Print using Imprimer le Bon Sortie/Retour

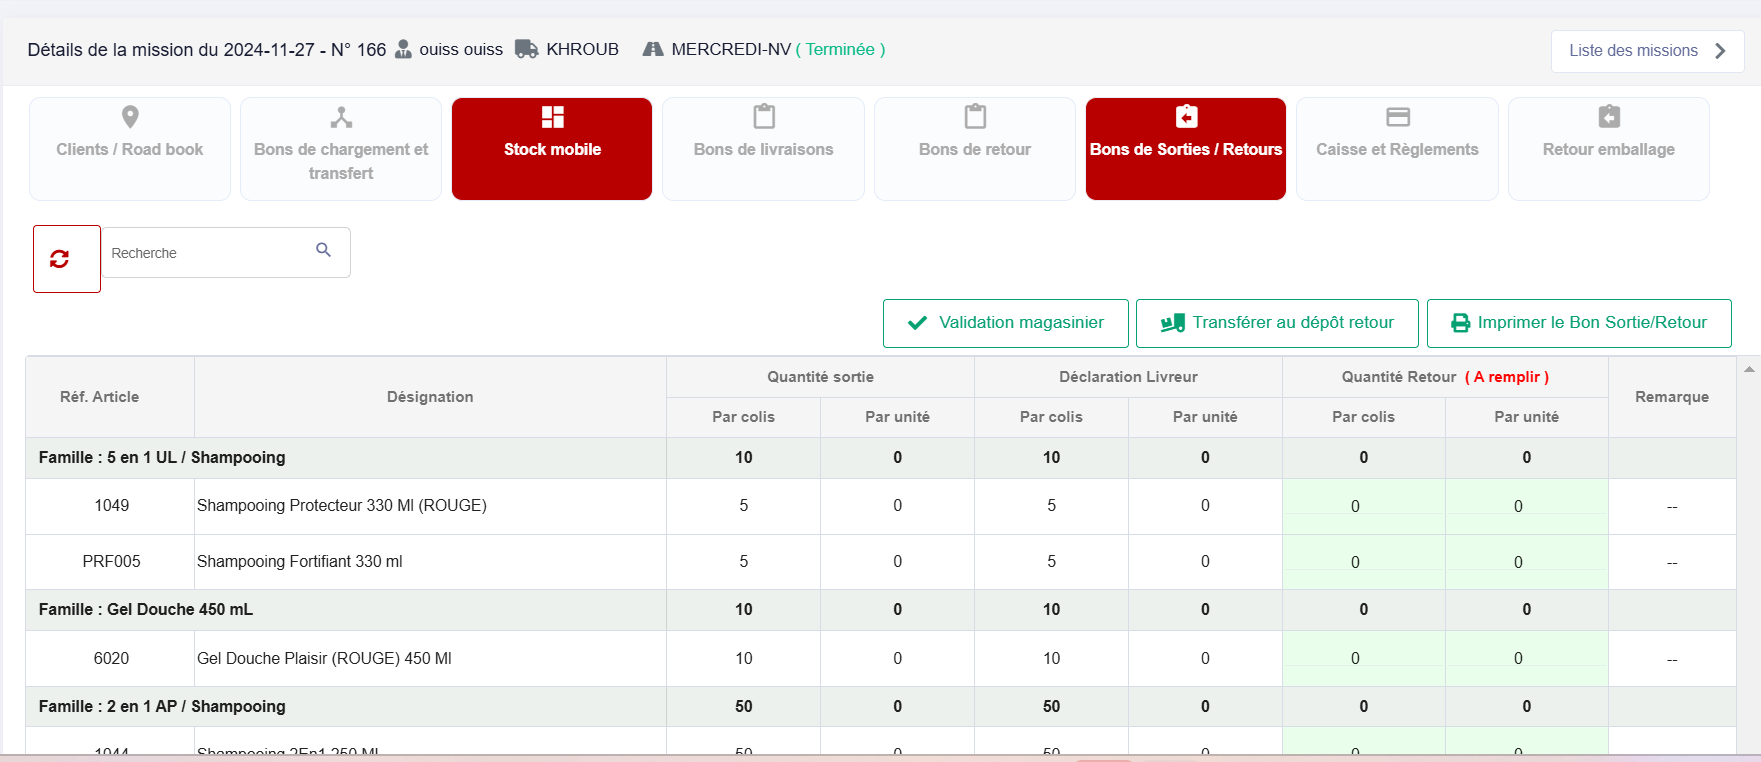(1578, 323)
